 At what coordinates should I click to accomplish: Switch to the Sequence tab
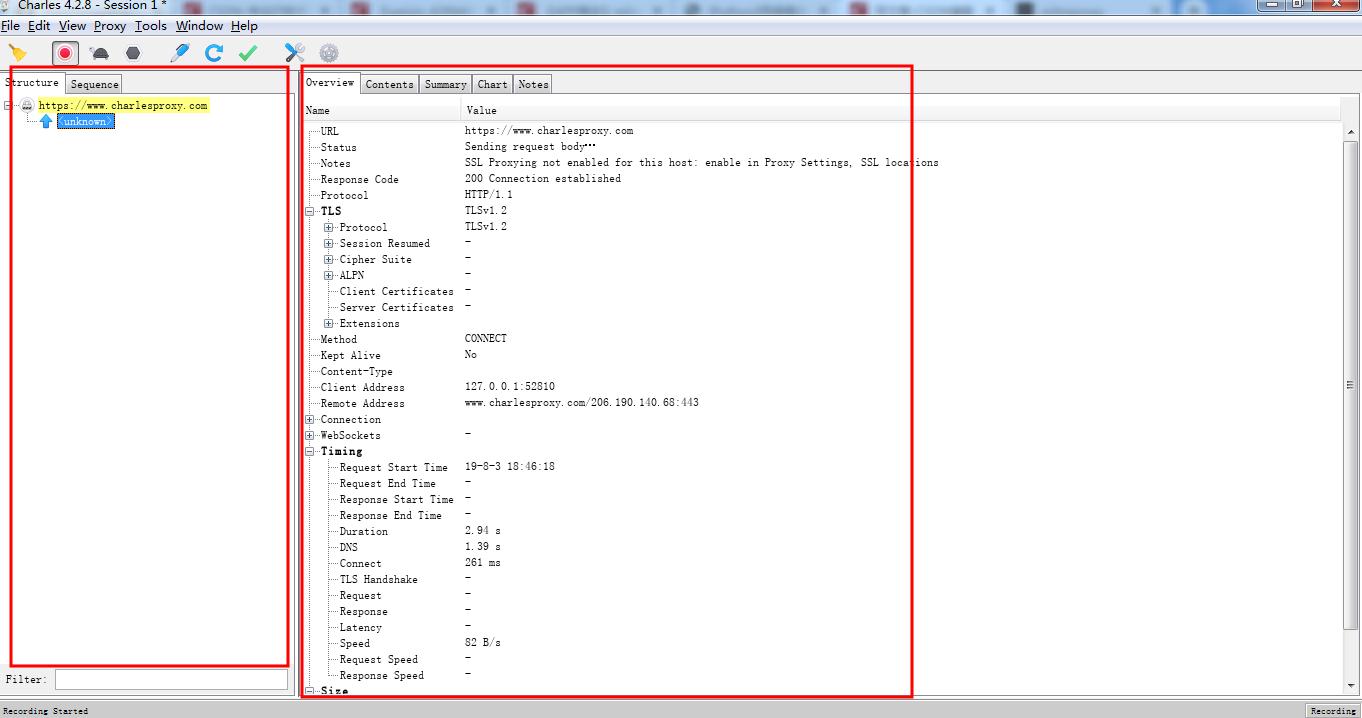[95, 84]
